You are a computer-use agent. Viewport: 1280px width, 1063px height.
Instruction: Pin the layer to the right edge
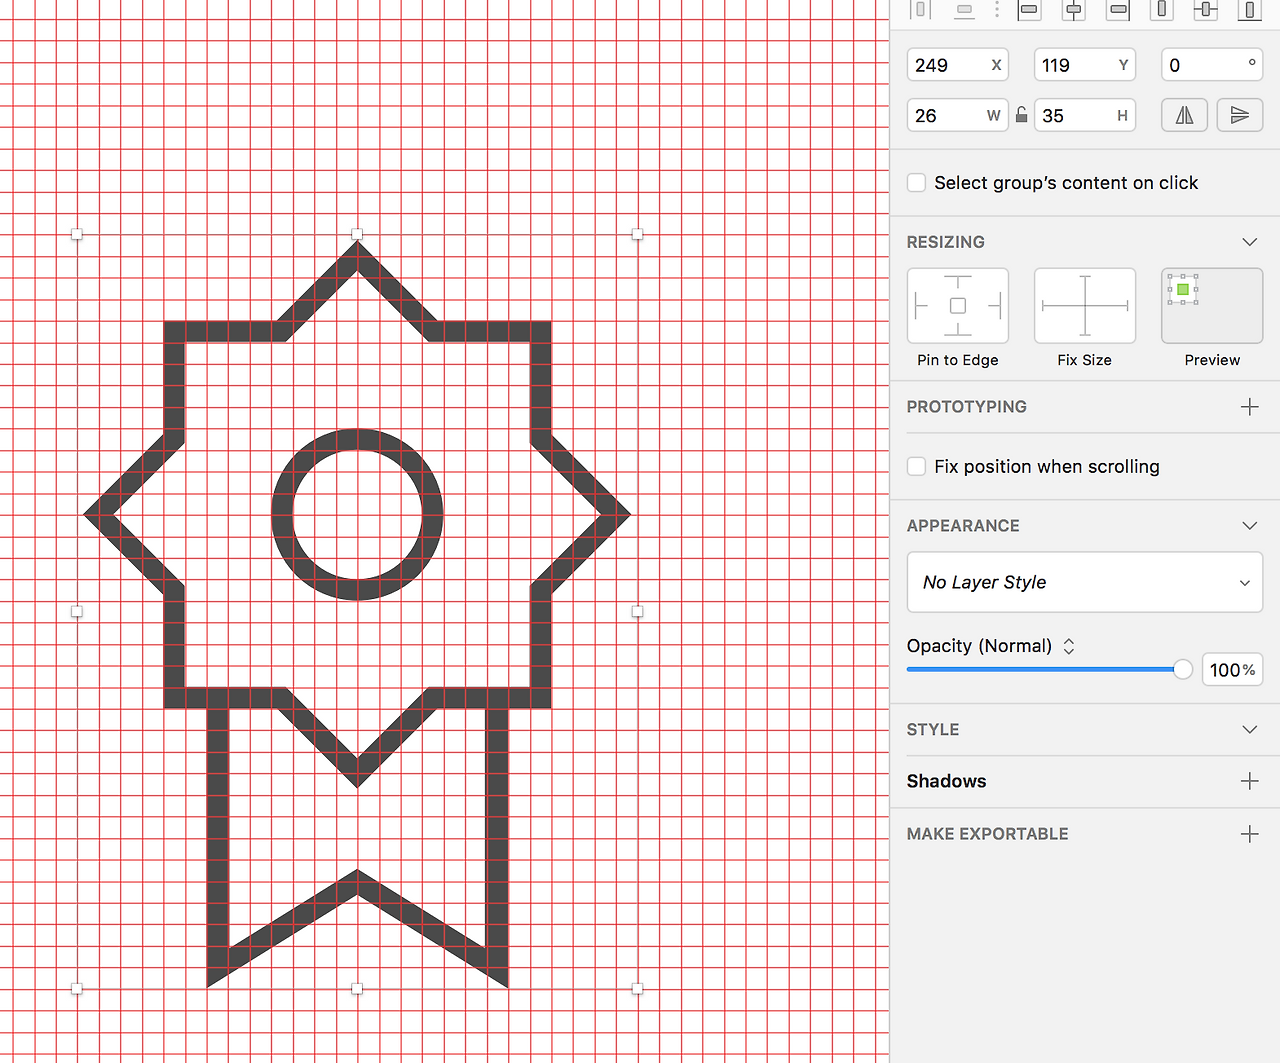point(995,306)
